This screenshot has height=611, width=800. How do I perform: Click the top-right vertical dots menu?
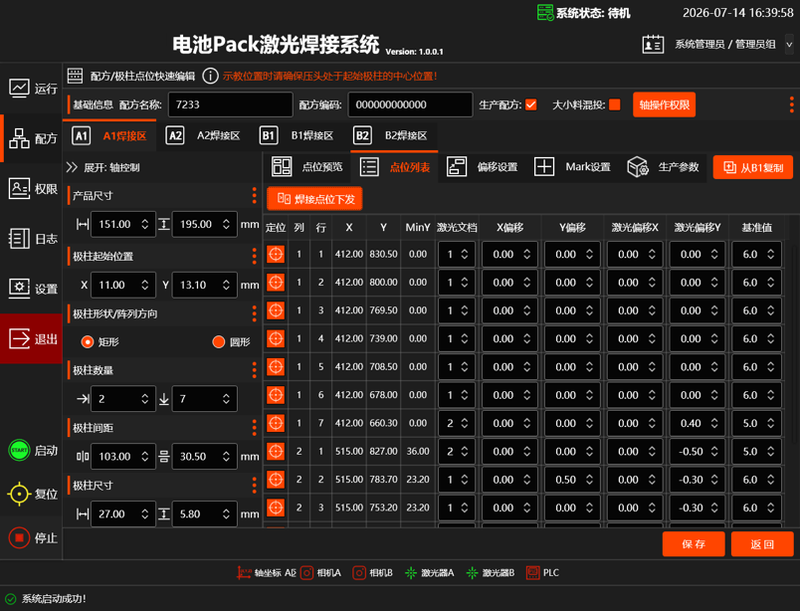(791, 105)
